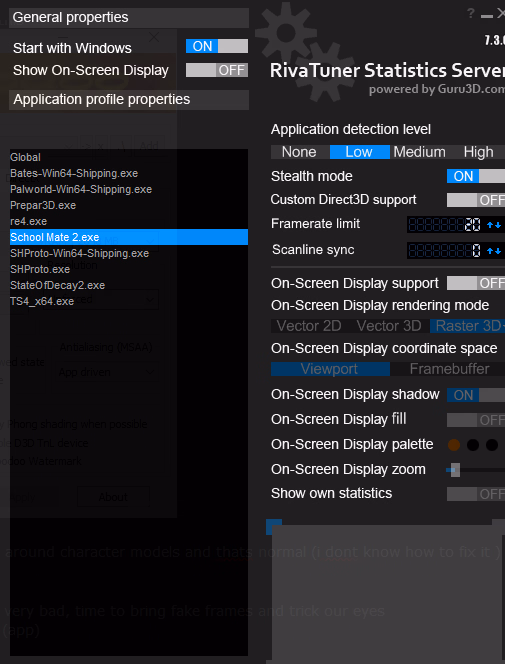Toggle On-Screen Display shadow switch

pos(476,395)
